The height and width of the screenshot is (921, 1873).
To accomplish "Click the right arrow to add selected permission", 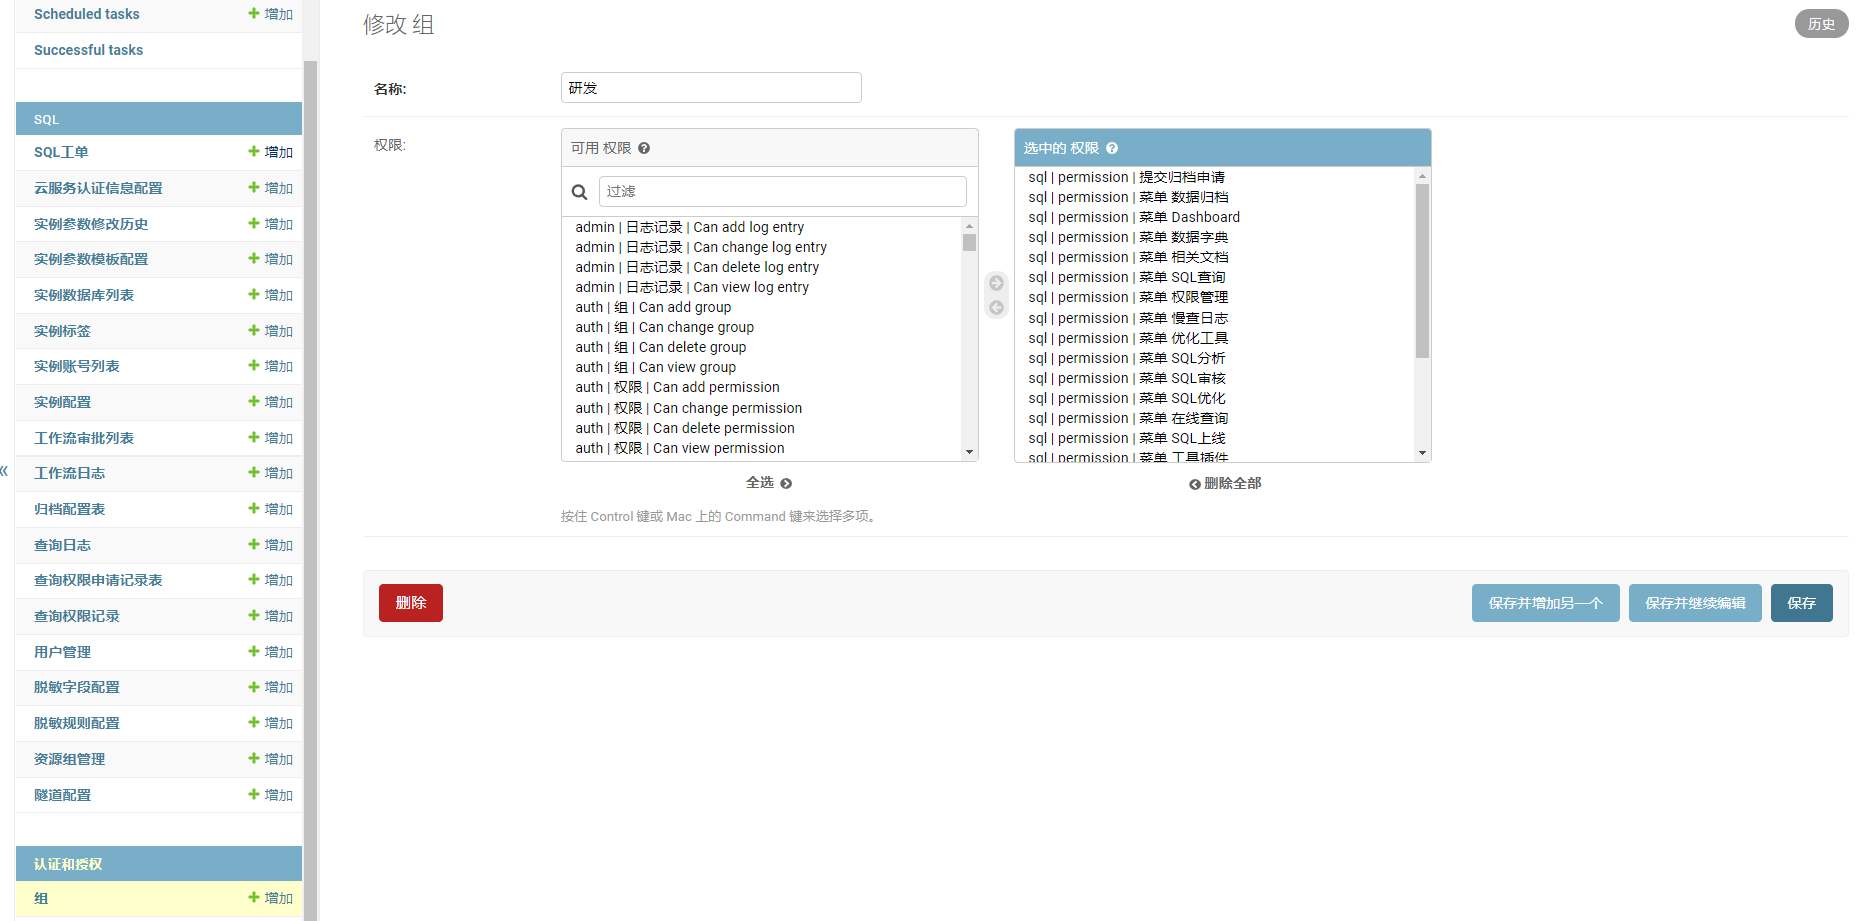I will [996, 283].
